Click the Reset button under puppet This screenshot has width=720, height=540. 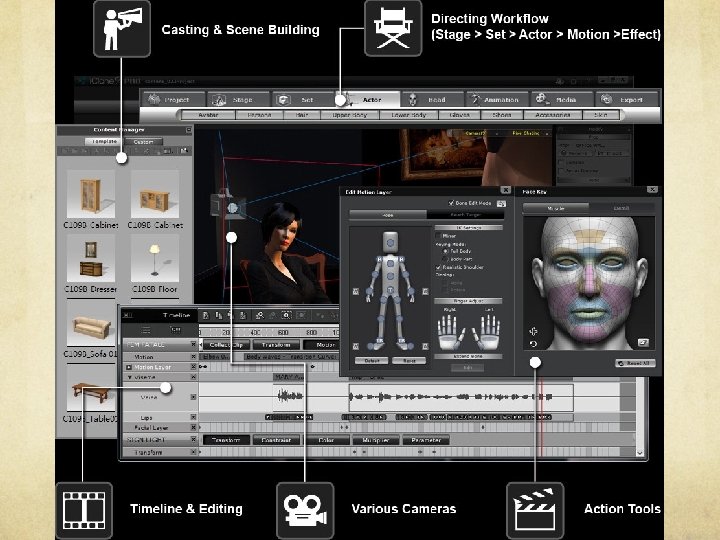(407, 360)
